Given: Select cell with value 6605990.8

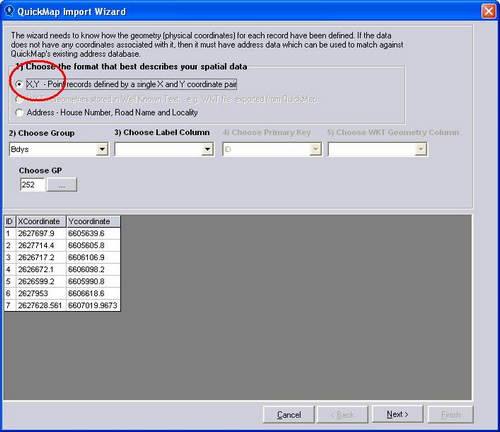Looking at the screenshot, I should tap(93, 281).
